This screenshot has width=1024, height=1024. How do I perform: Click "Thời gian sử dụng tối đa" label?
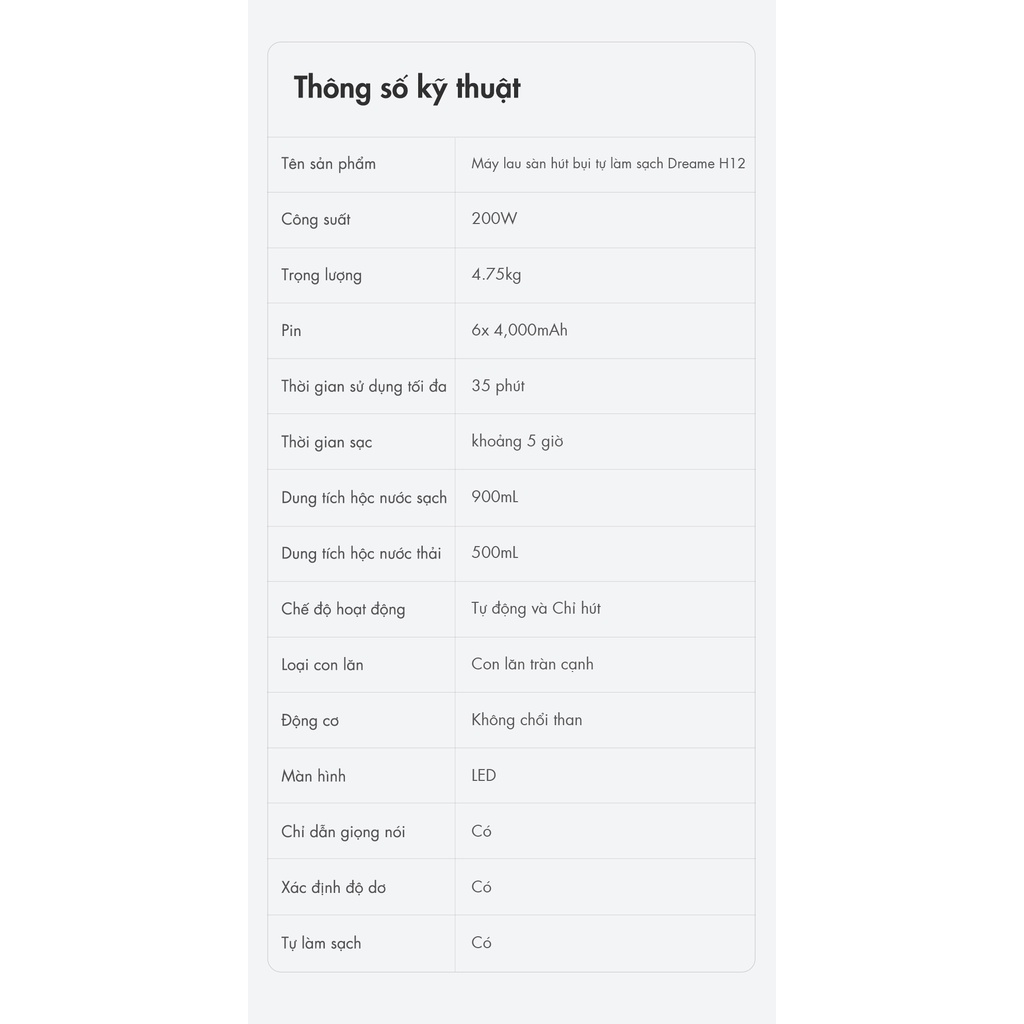[364, 387]
